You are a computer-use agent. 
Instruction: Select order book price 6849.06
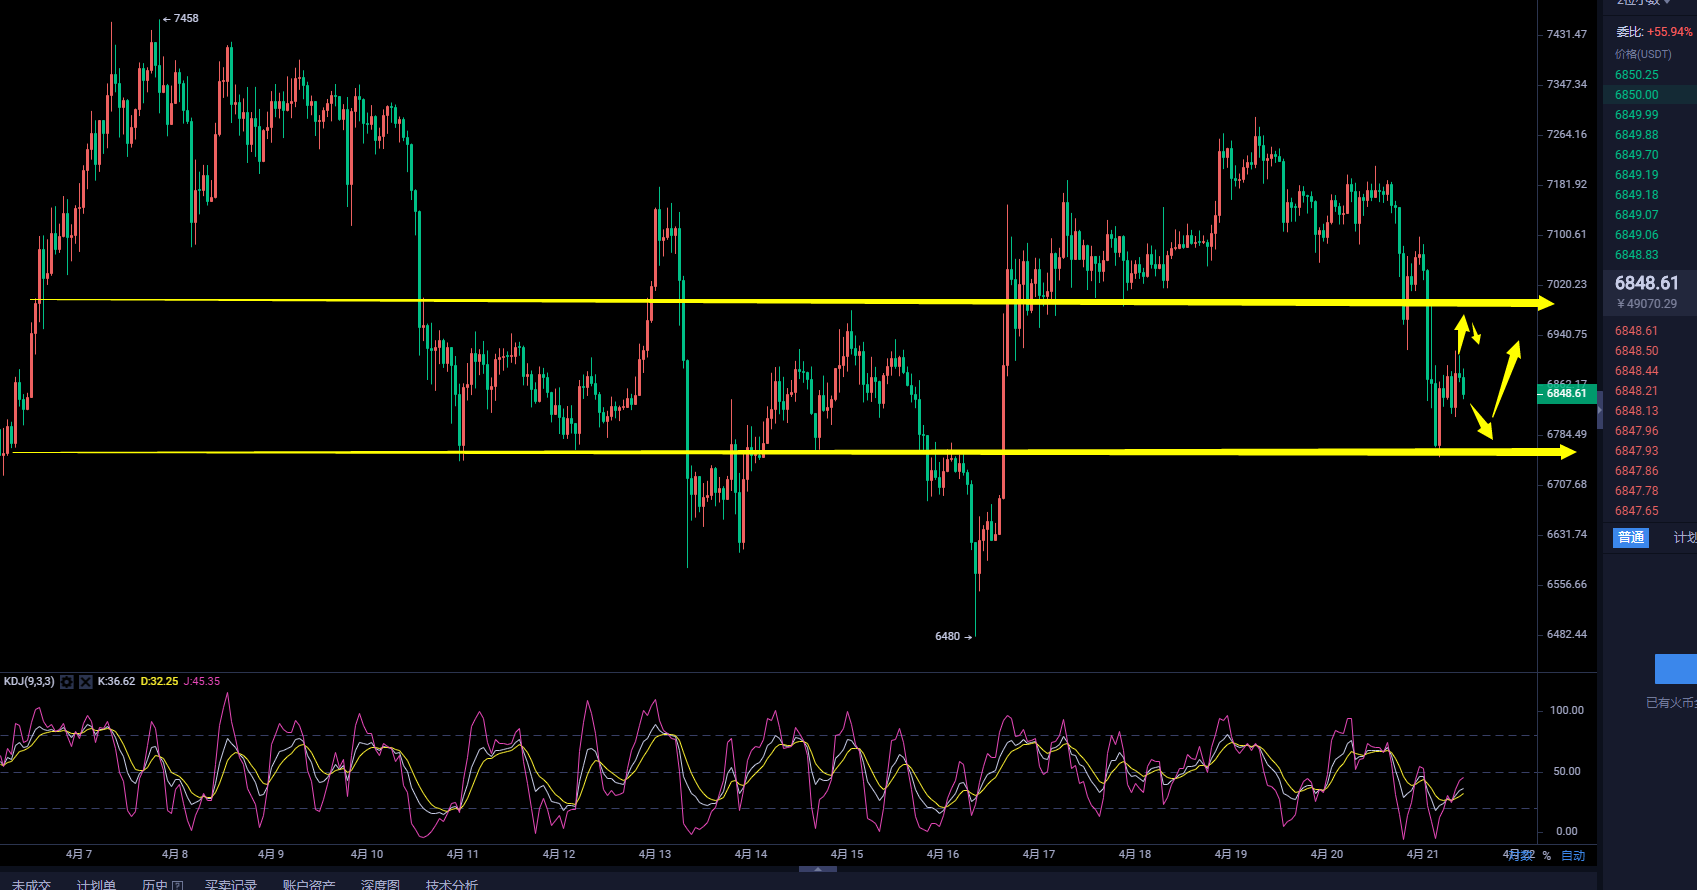click(x=1637, y=235)
